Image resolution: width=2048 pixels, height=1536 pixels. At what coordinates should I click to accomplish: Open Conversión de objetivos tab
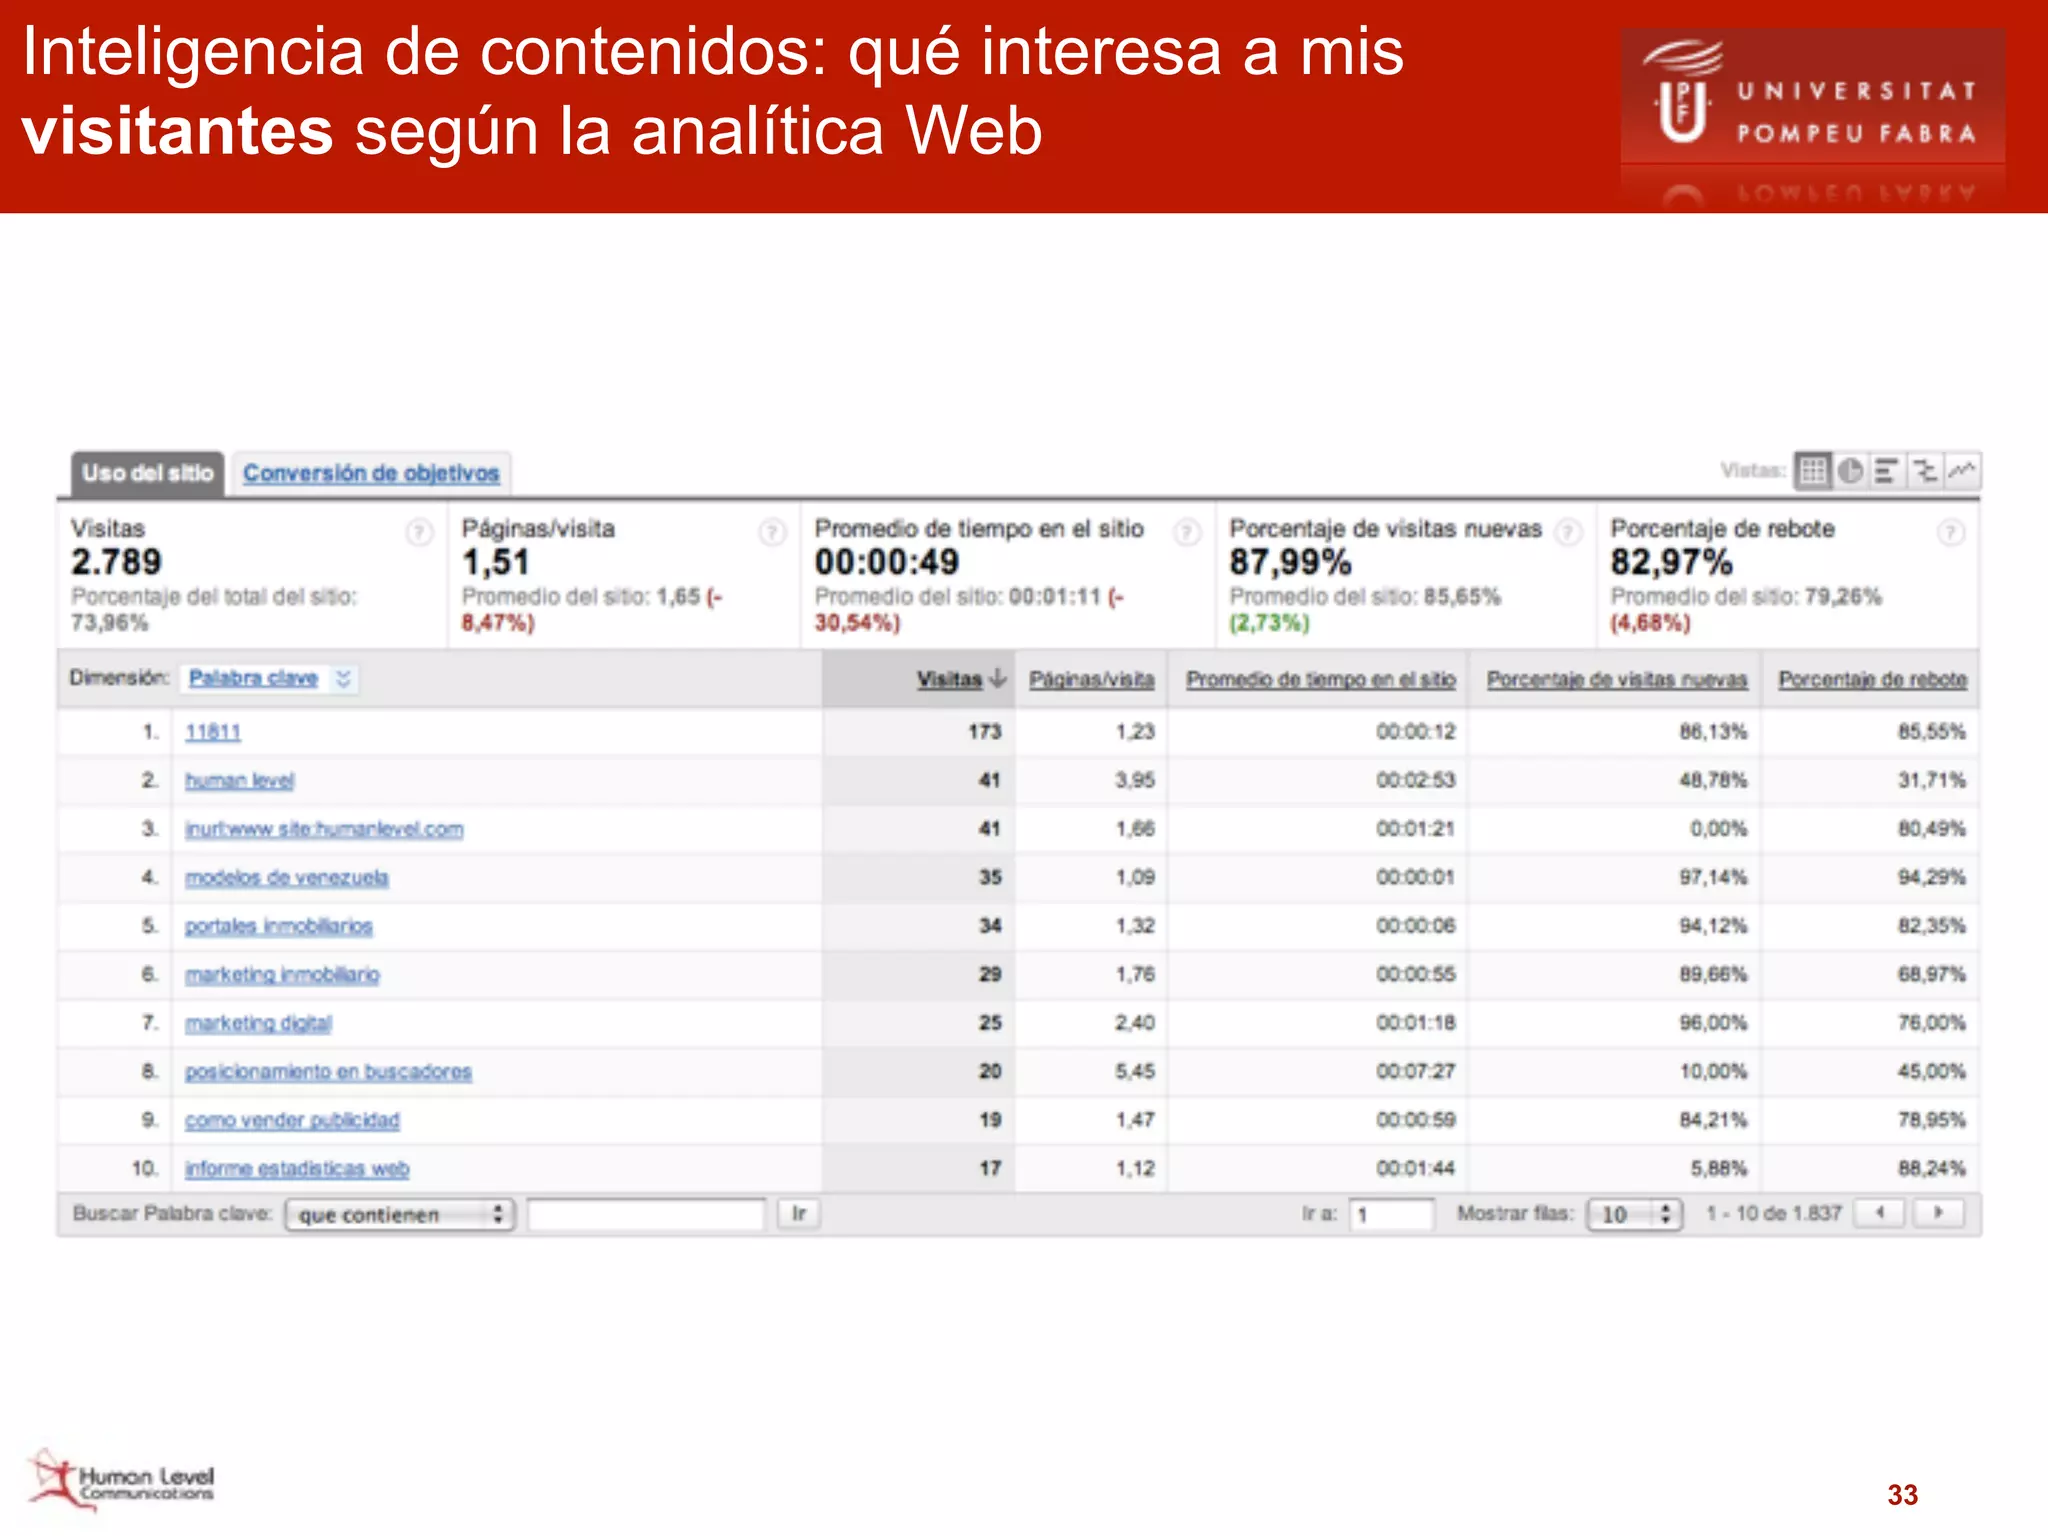pyautogui.click(x=371, y=473)
